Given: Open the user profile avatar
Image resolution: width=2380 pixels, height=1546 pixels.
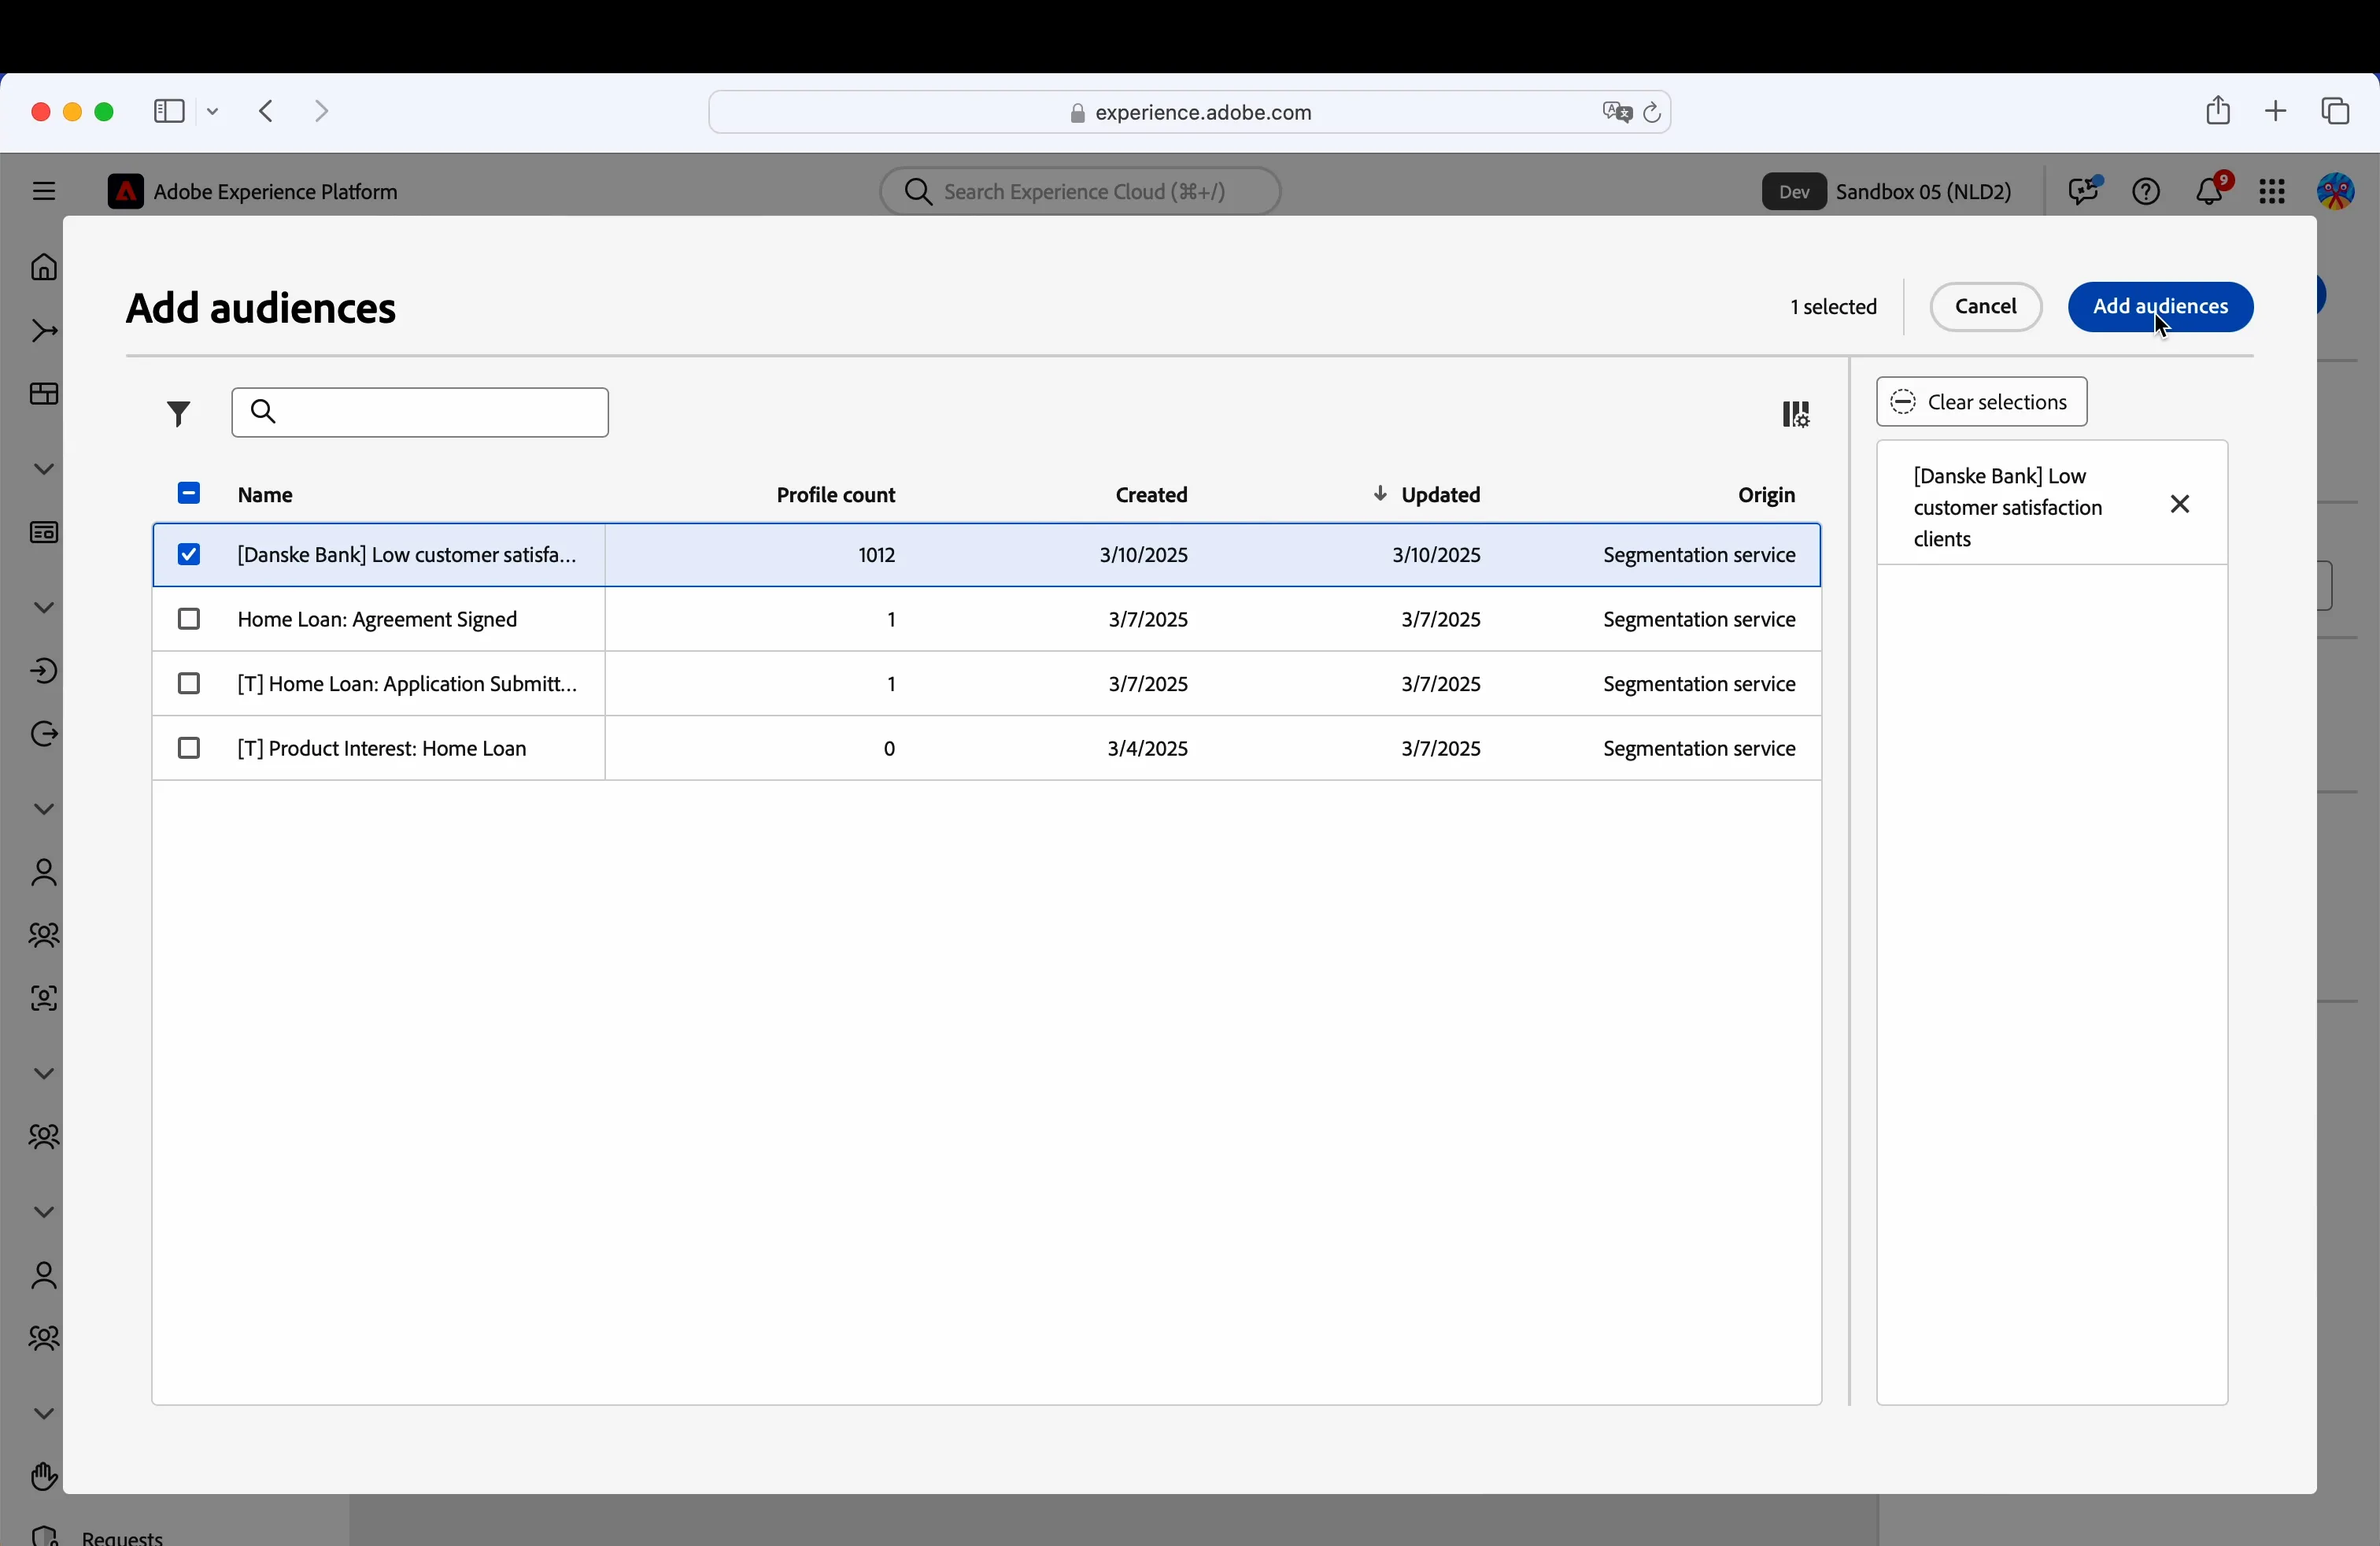Looking at the screenshot, I should pyautogui.click(x=2336, y=192).
